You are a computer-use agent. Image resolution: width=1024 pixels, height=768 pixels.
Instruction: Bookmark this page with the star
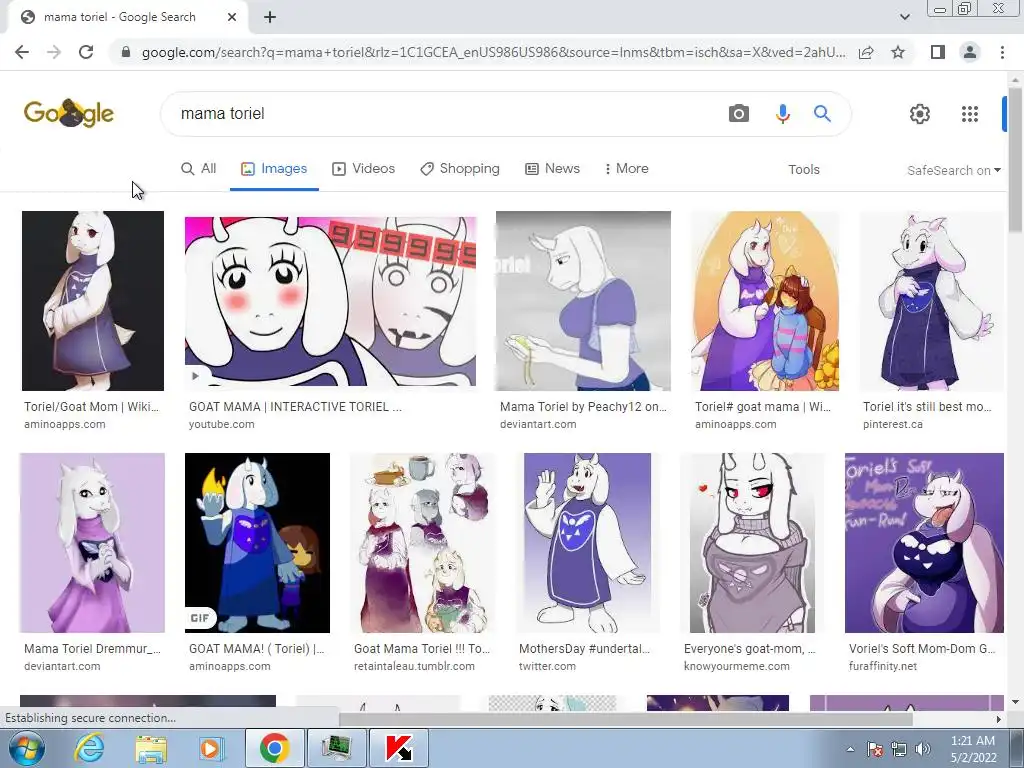coord(898,52)
